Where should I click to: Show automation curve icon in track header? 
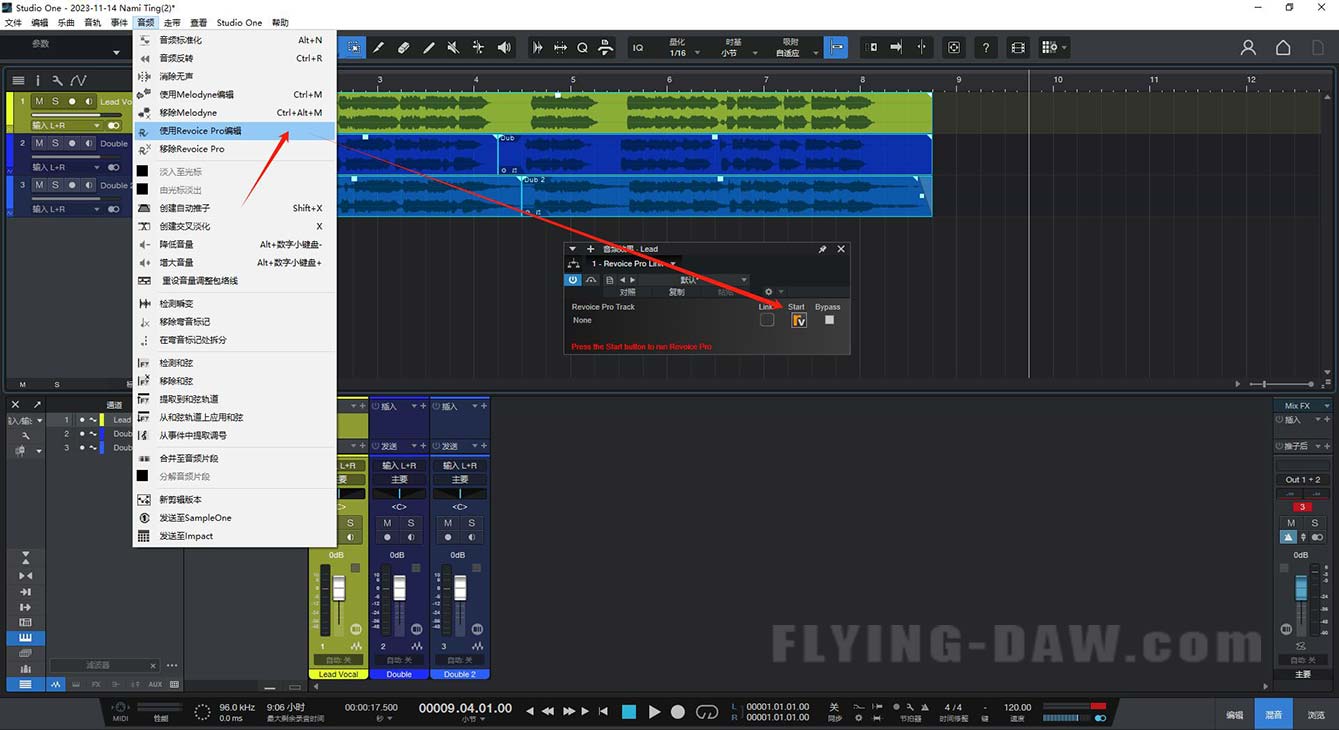[x=78, y=80]
